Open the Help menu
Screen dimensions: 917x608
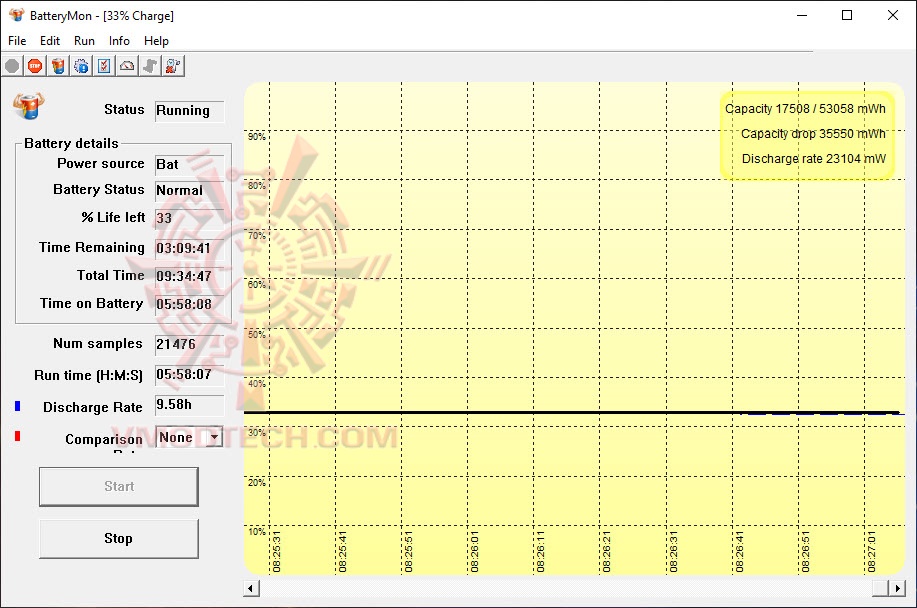[156, 40]
